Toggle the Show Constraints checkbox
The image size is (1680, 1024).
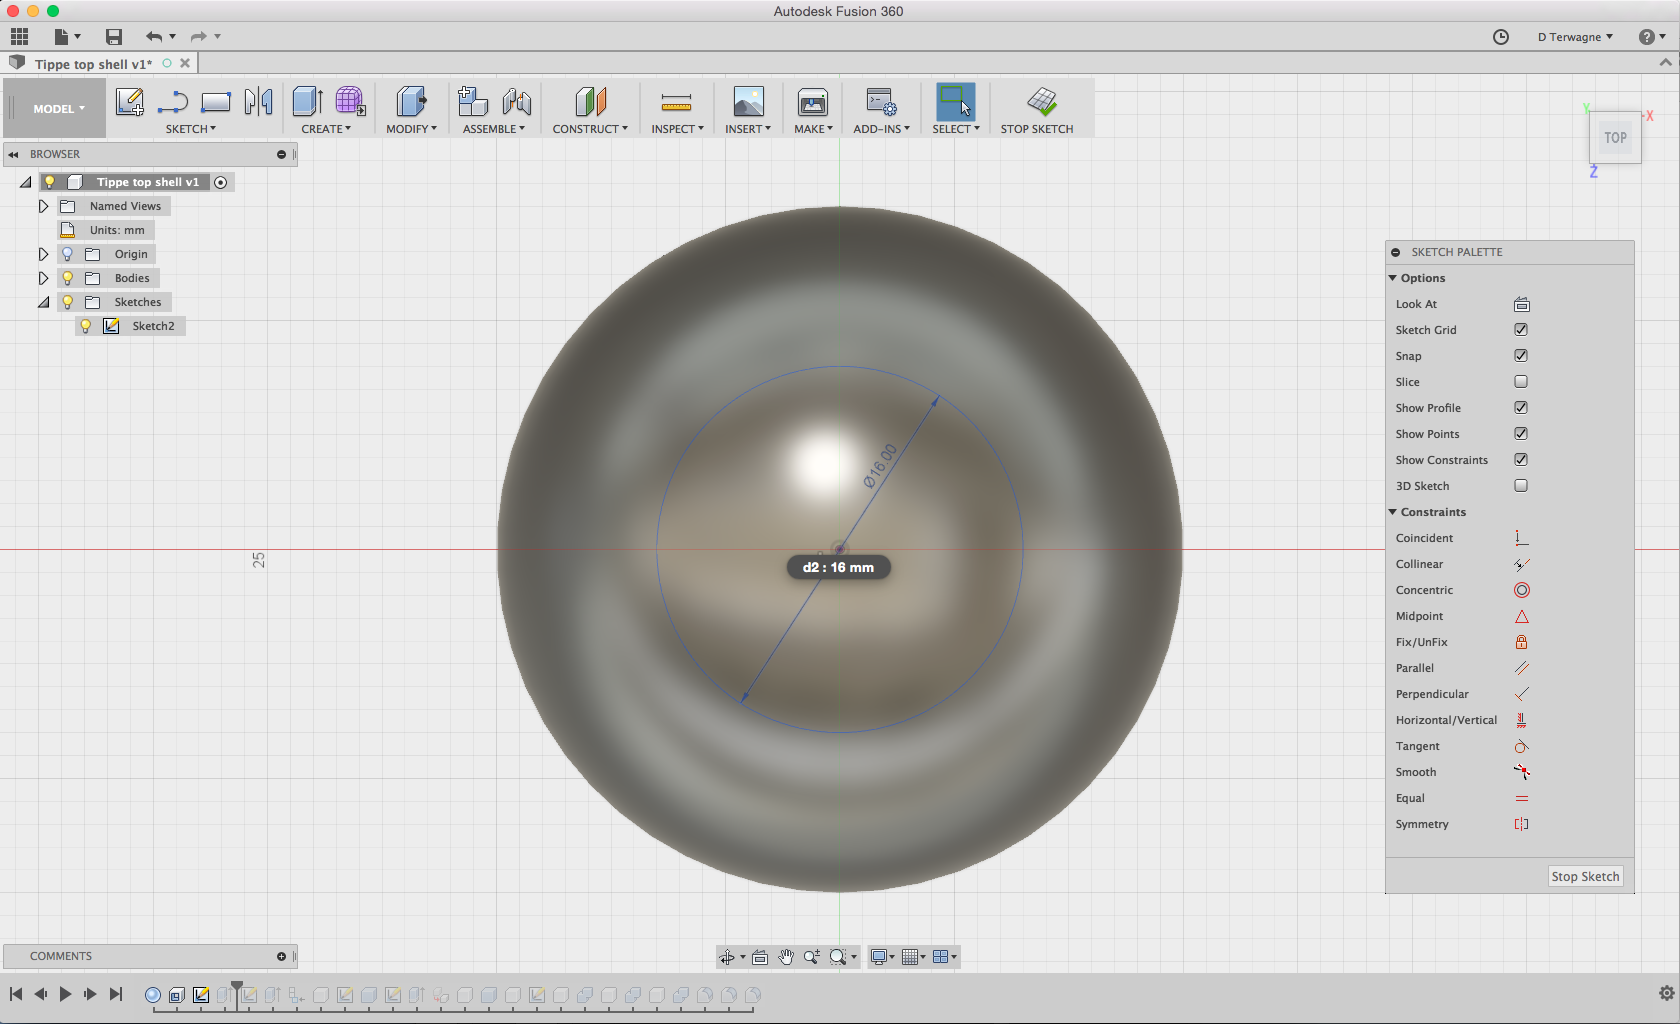(x=1521, y=460)
